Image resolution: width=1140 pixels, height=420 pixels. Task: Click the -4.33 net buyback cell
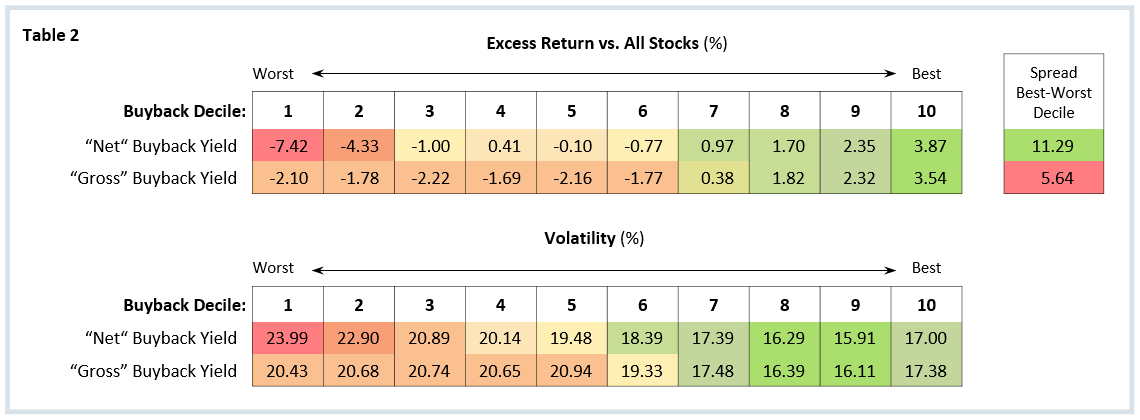pos(358,147)
